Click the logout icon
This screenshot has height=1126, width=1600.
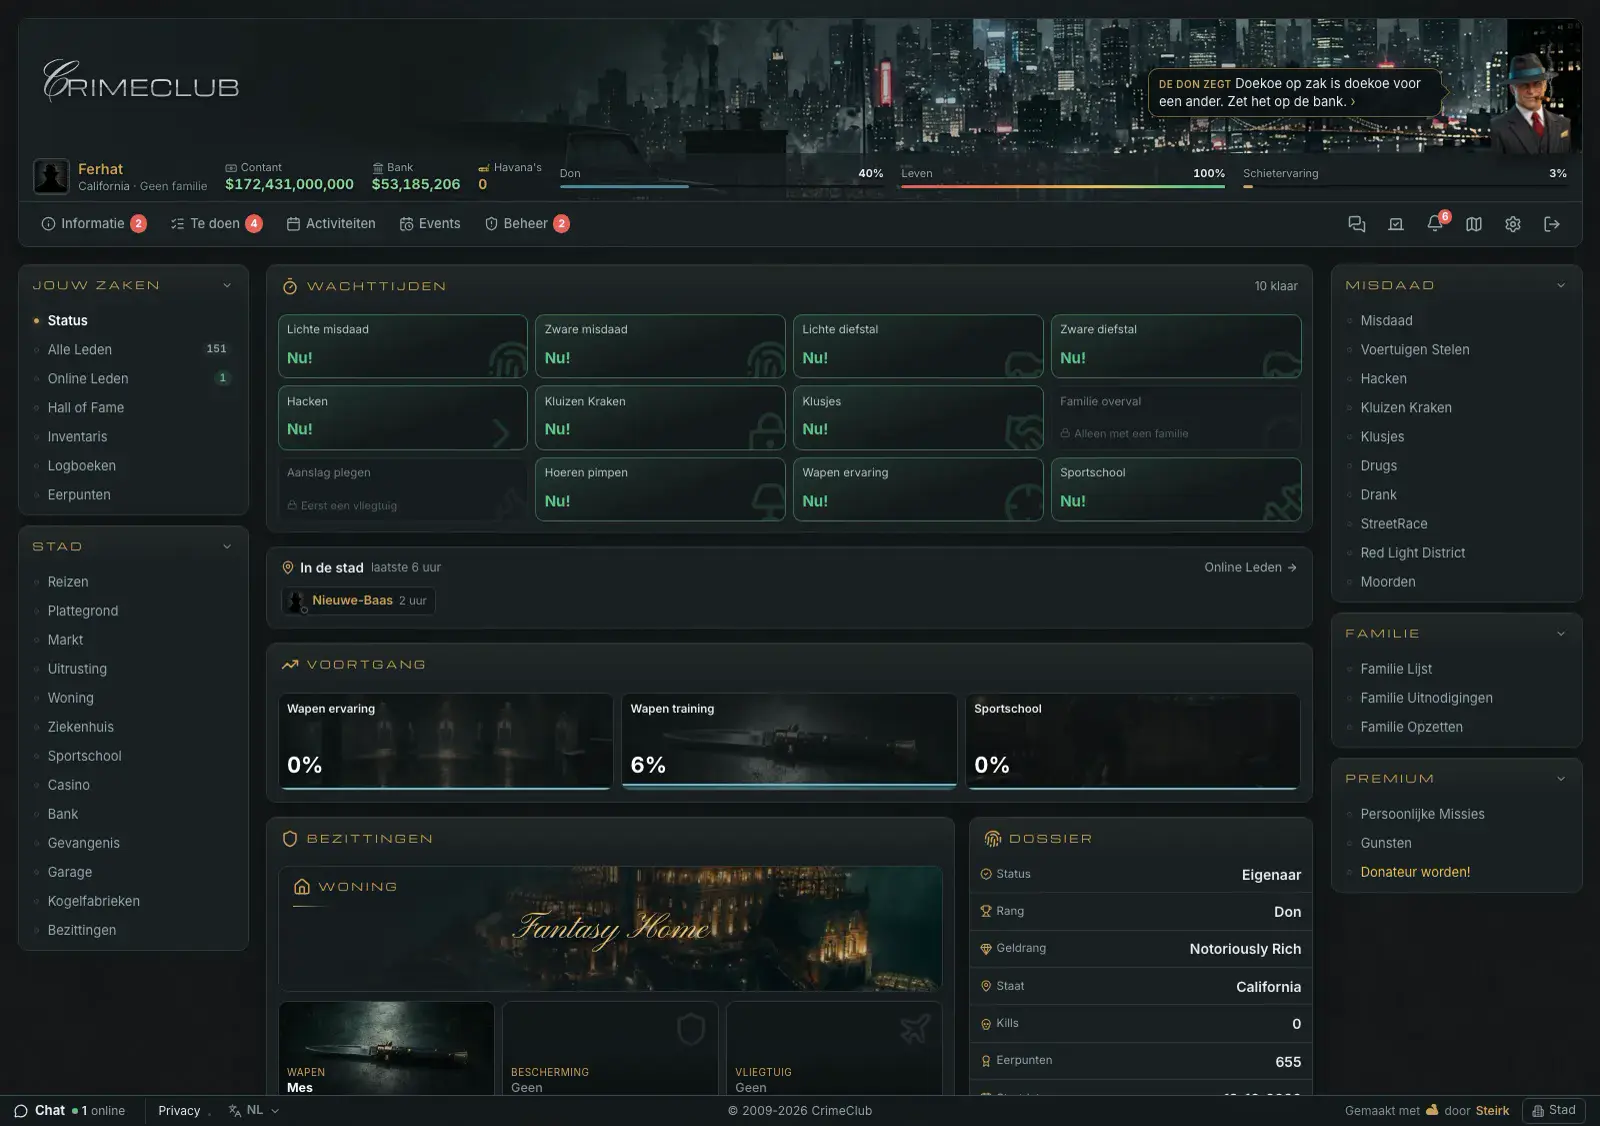pos(1552,224)
